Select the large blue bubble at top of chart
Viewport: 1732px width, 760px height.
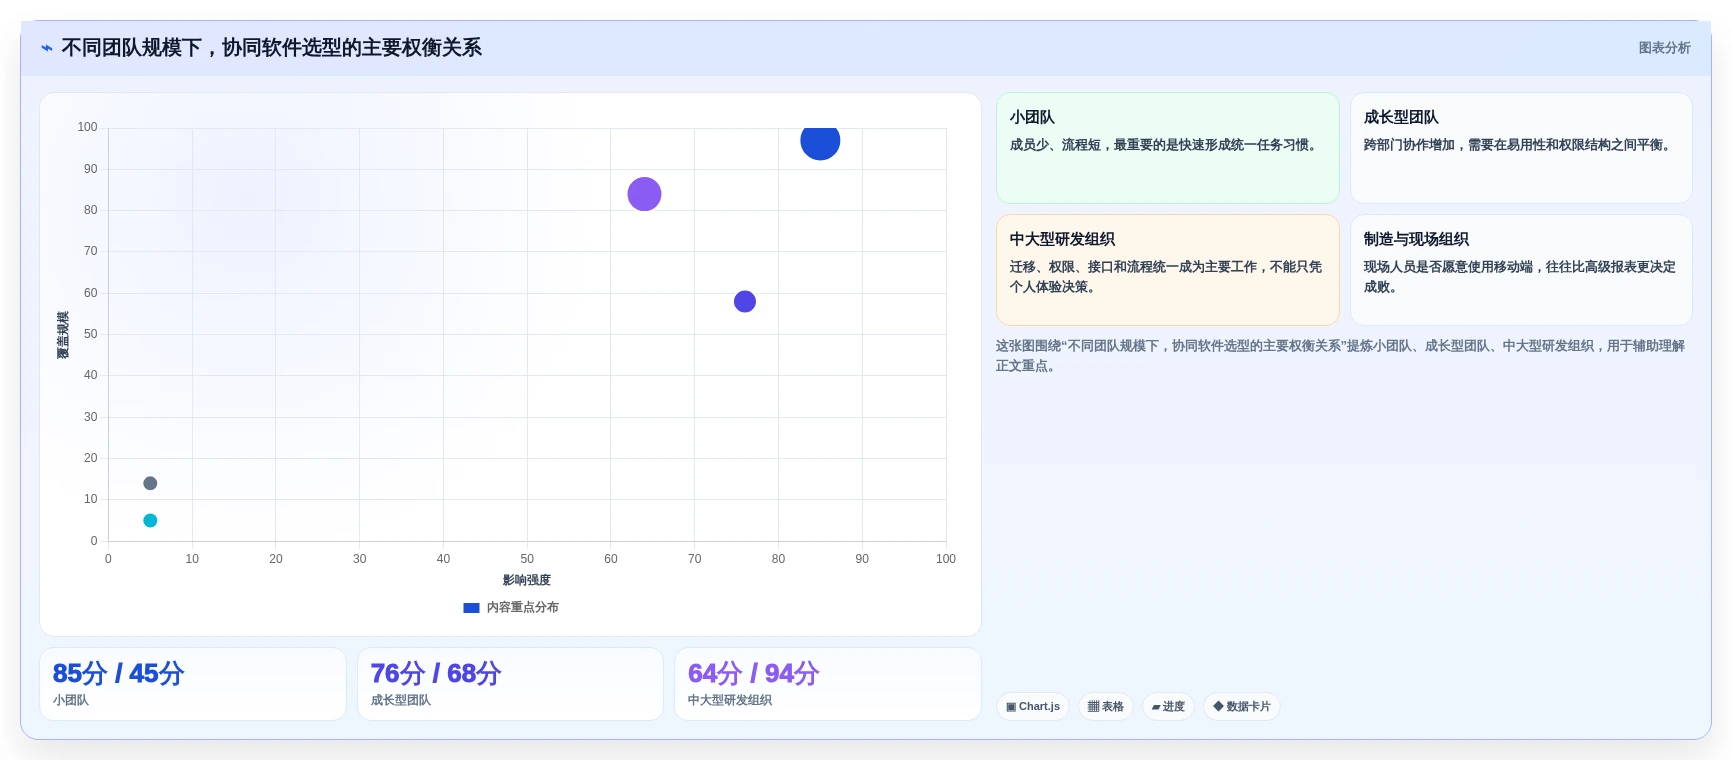[820, 141]
